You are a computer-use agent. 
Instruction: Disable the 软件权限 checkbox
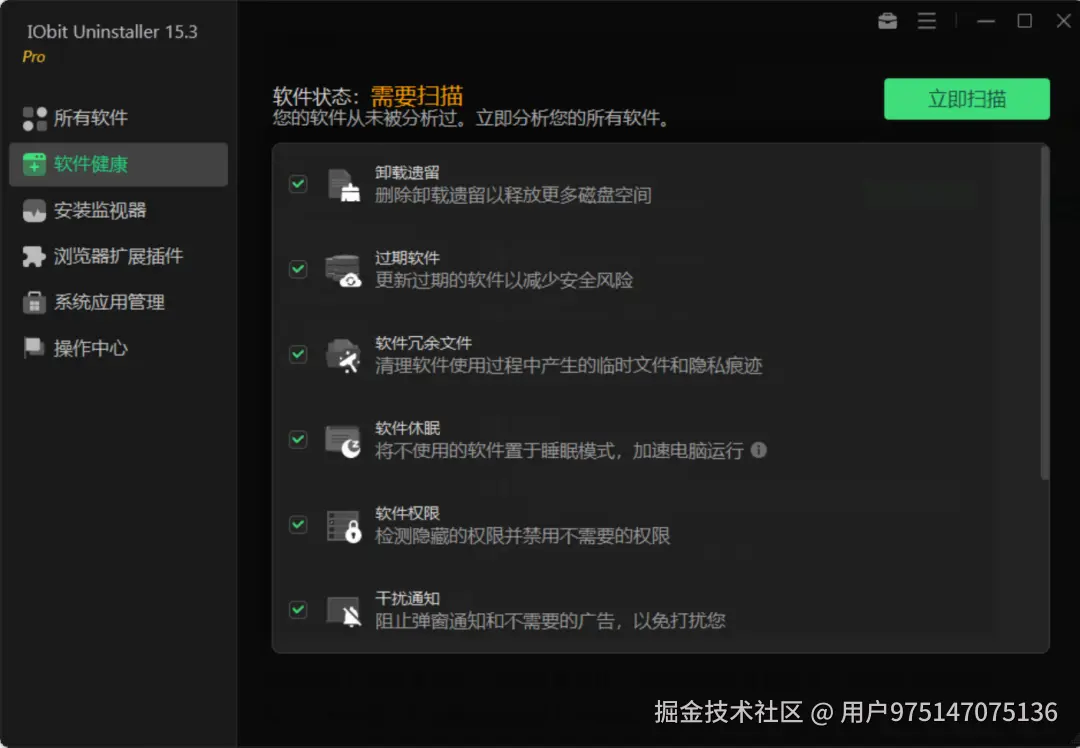[298, 525]
